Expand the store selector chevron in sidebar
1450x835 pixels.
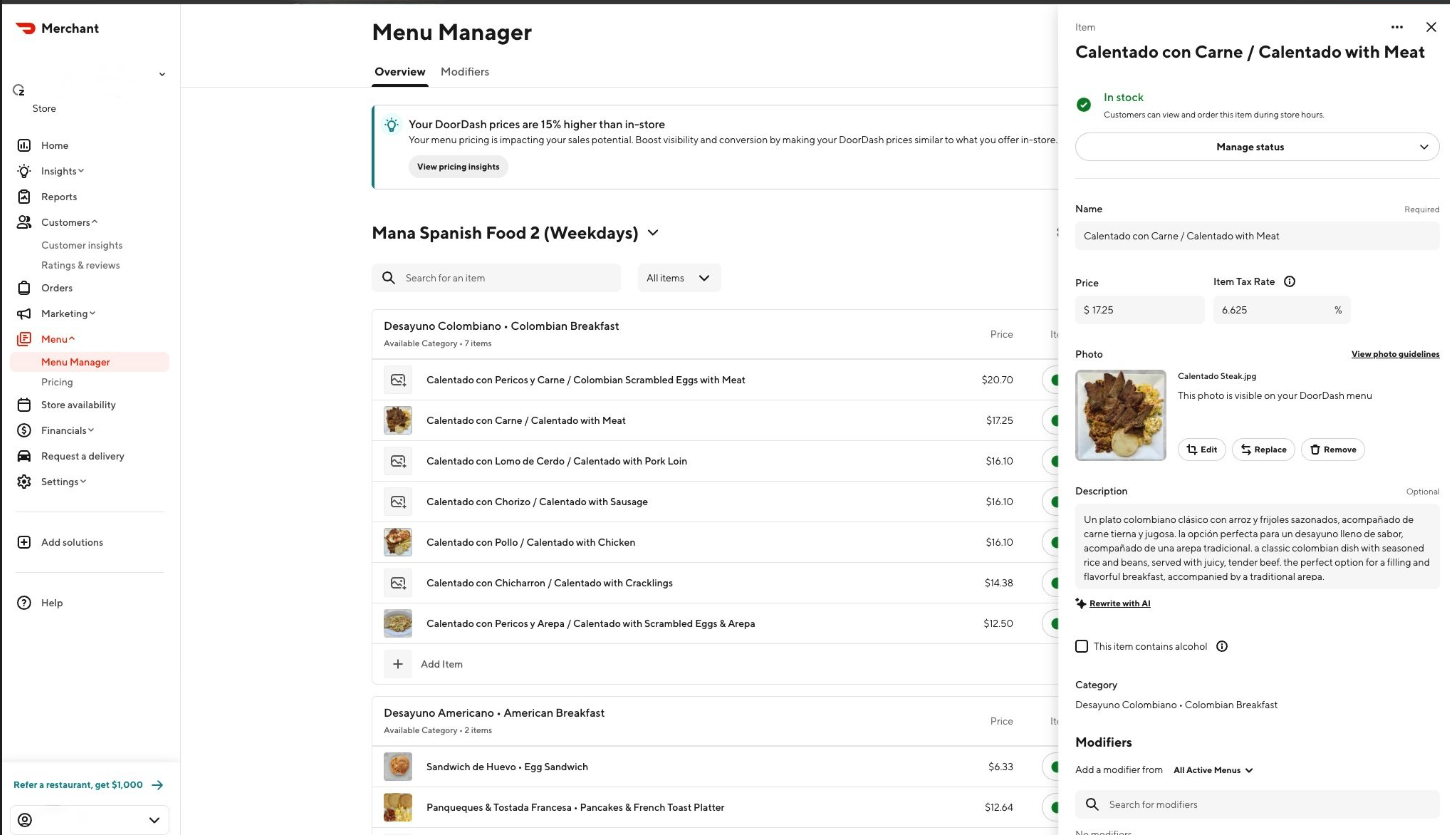[x=162, y=74]
